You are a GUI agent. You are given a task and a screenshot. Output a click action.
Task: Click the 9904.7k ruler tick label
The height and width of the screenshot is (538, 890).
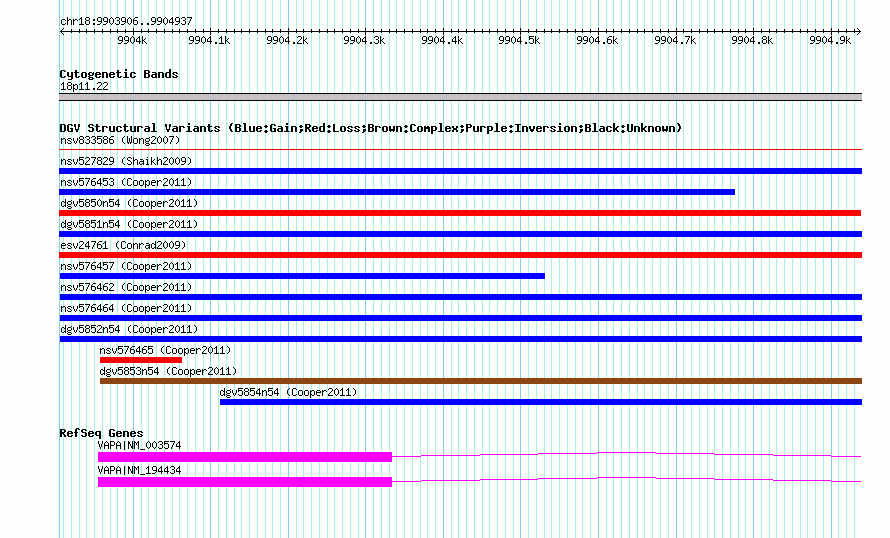[675, 40]
